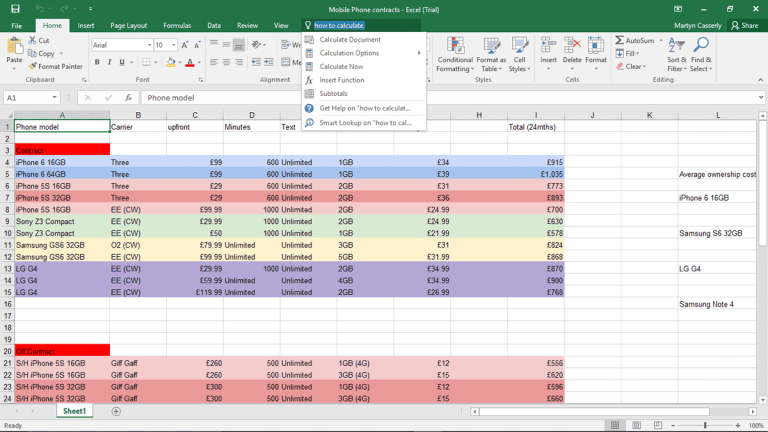Click the Tell Me search input field
Viewport: 768px width, 432px height.
pyautogui.click(x=362, y=25)
